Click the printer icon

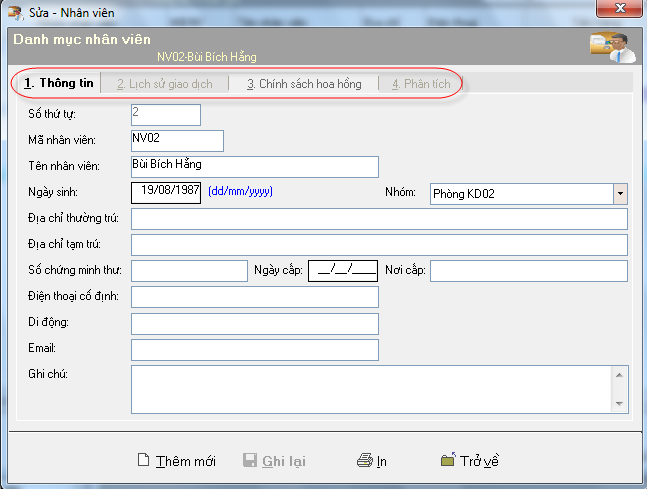click(x=365, y=461)
